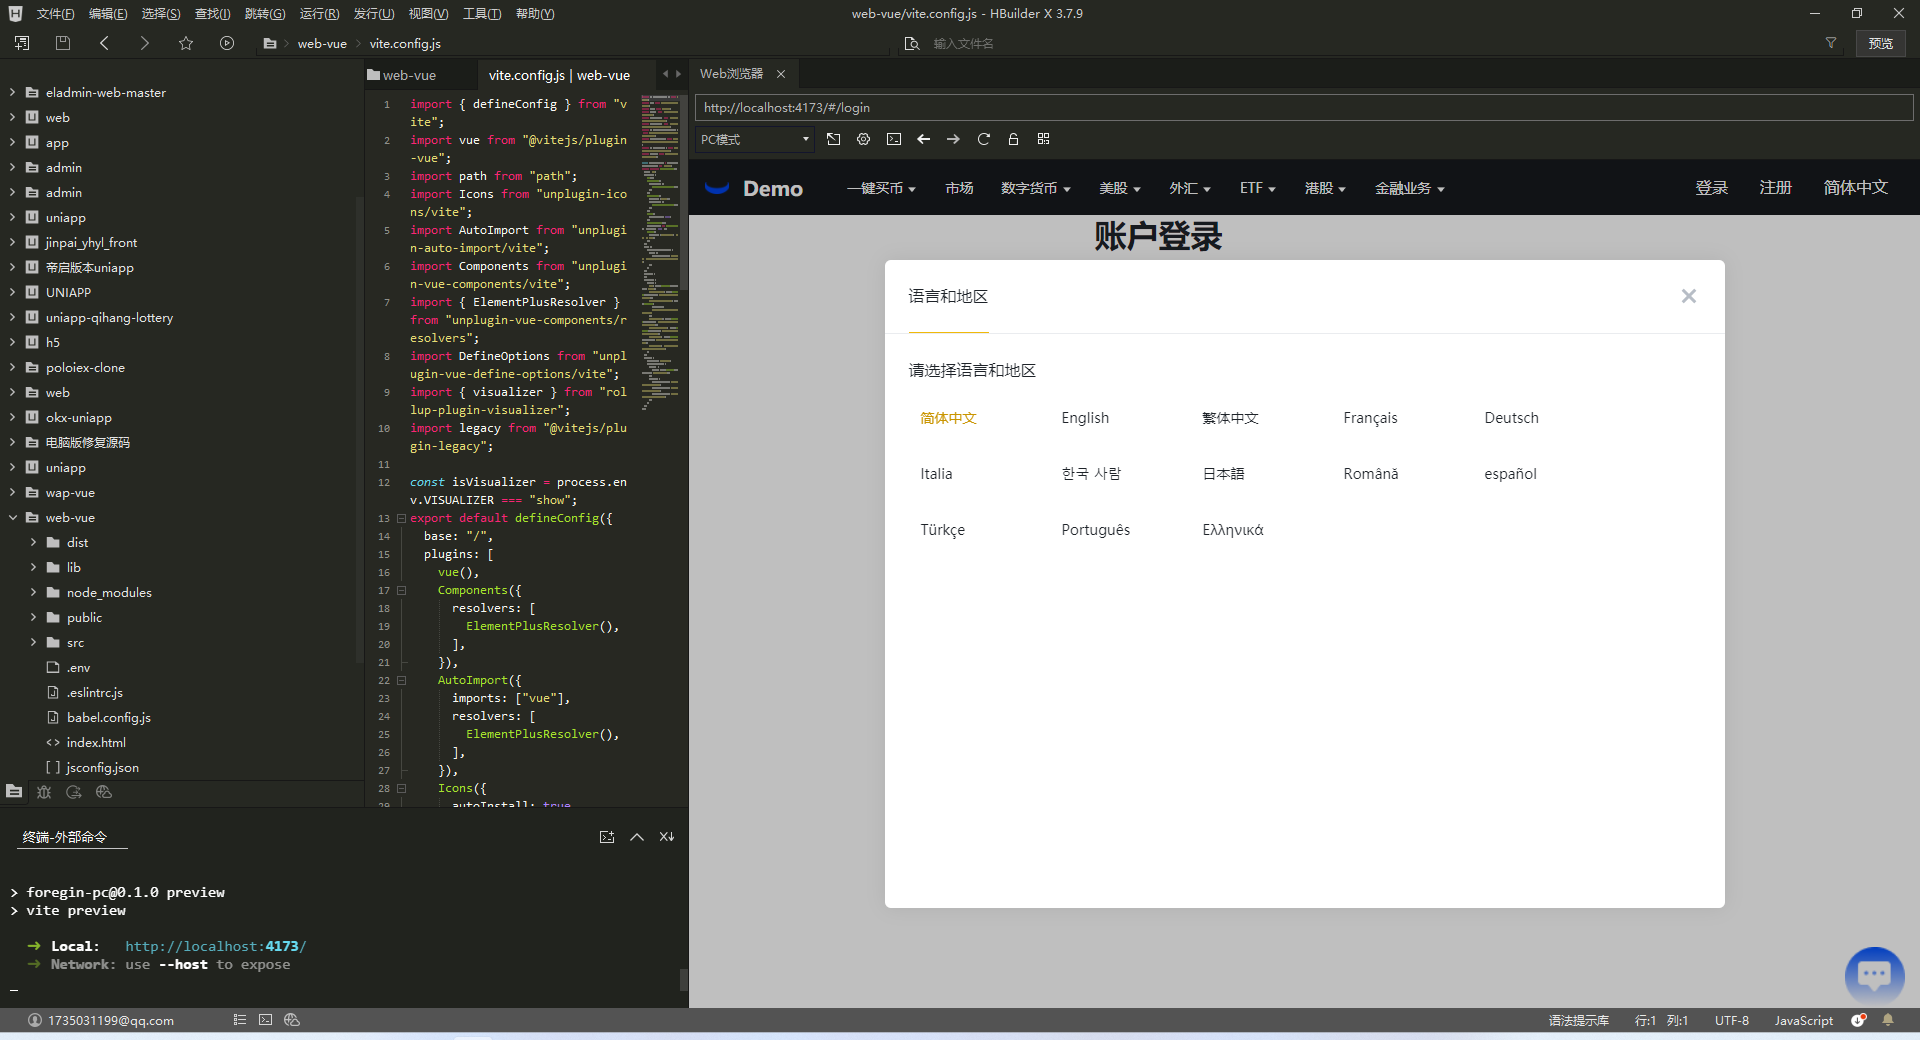Click the status bar terminal icon

pyautogui.click(x=265, y=1020)
